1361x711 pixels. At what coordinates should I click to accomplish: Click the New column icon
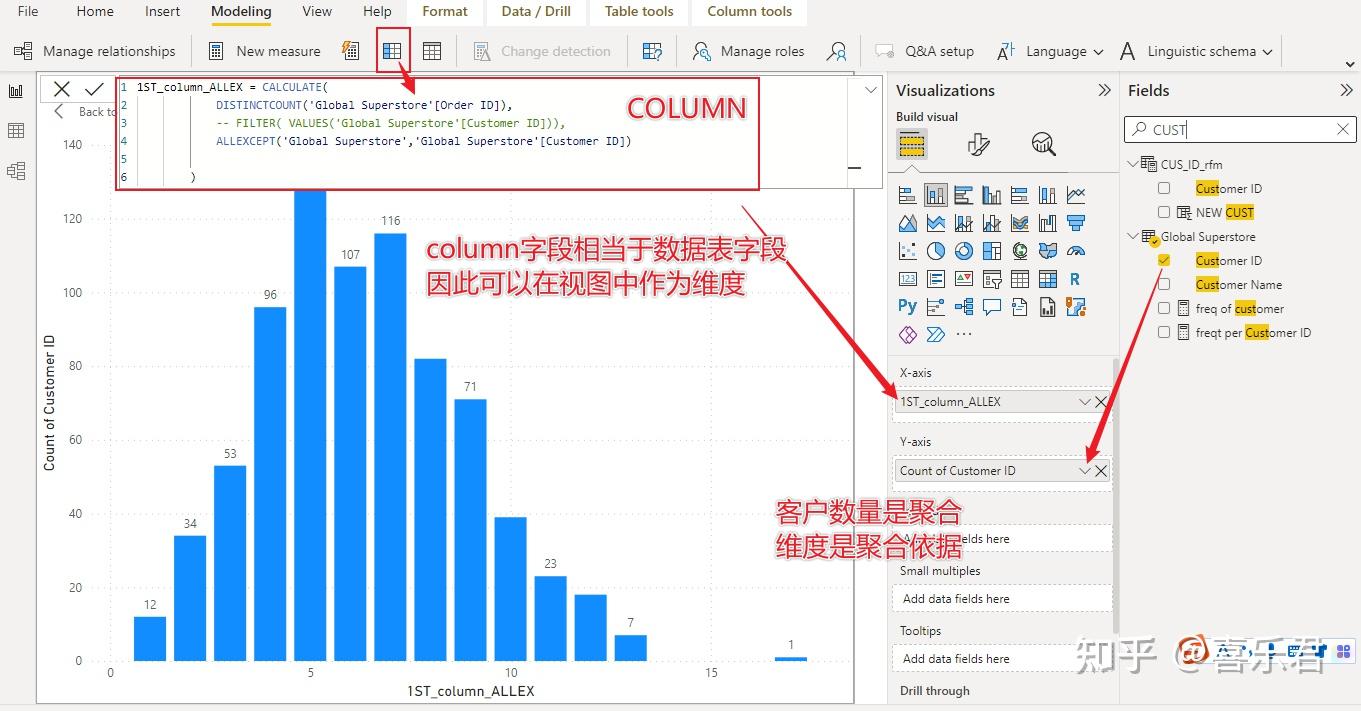pyautogui.click(x=392, y=51)
